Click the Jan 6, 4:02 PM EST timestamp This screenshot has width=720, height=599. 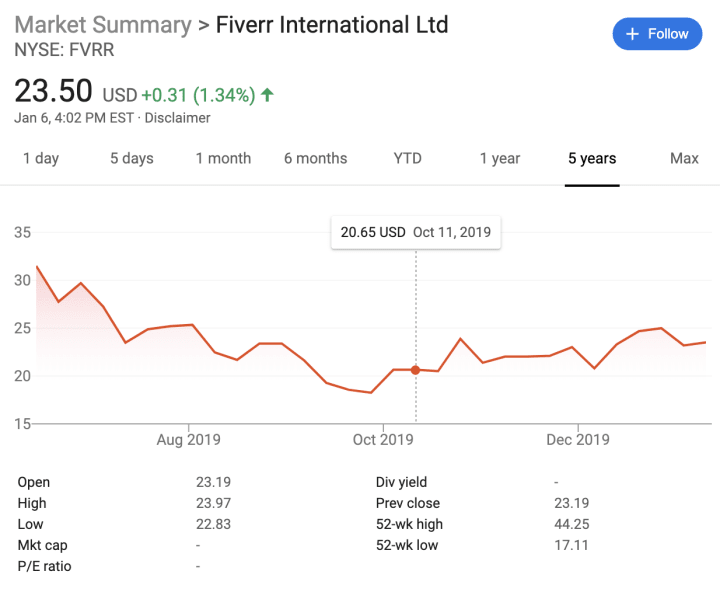point(74,118)
